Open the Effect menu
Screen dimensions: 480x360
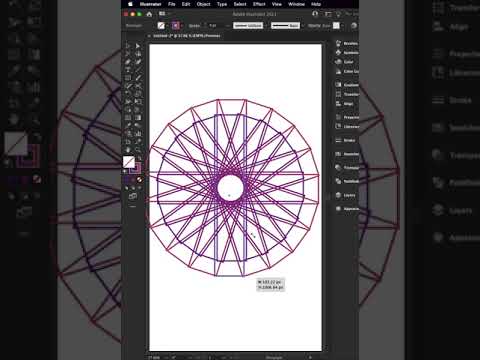(x=259, y=4)
